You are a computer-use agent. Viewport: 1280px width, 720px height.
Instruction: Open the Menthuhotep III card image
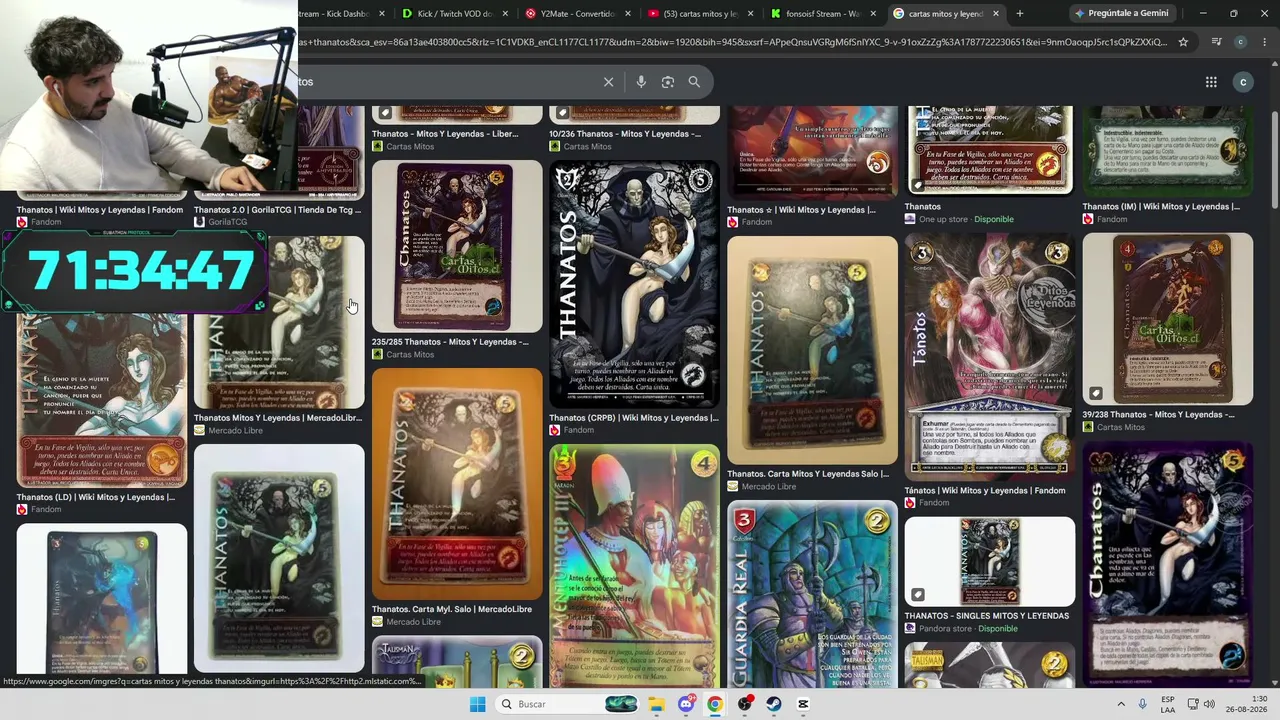click(634, 566)
